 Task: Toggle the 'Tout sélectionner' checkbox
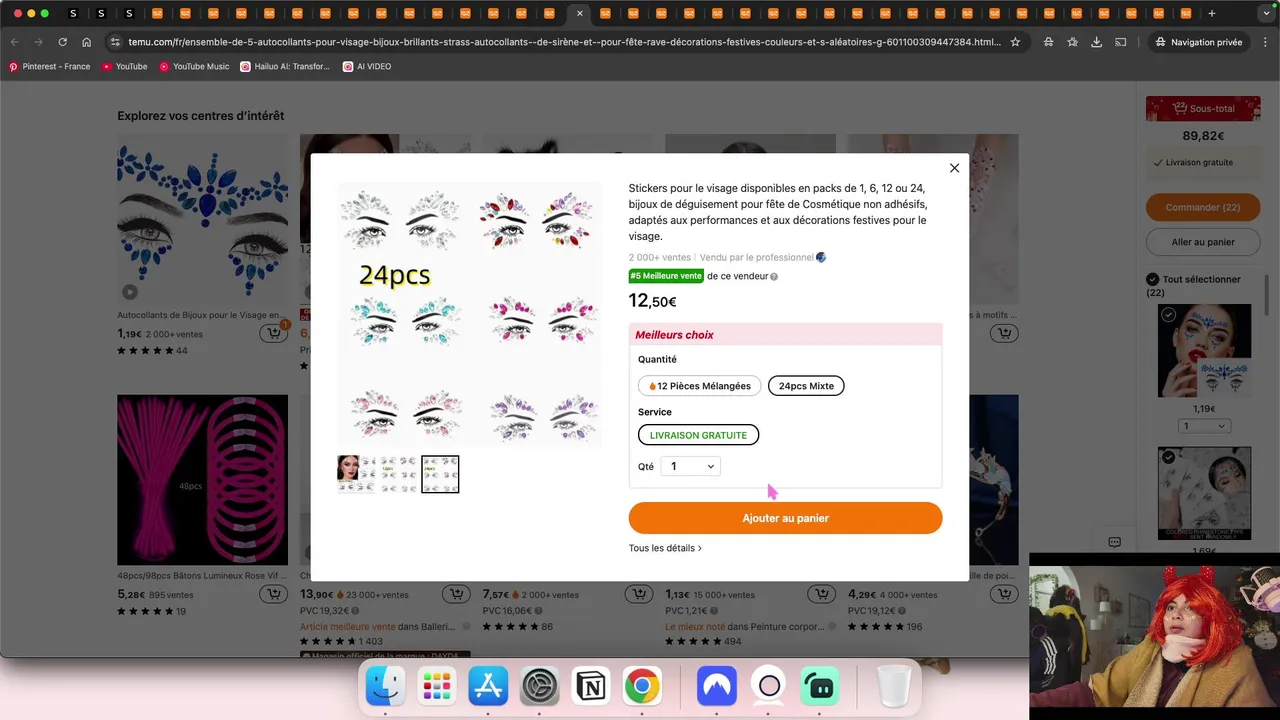coord(1152,279)
